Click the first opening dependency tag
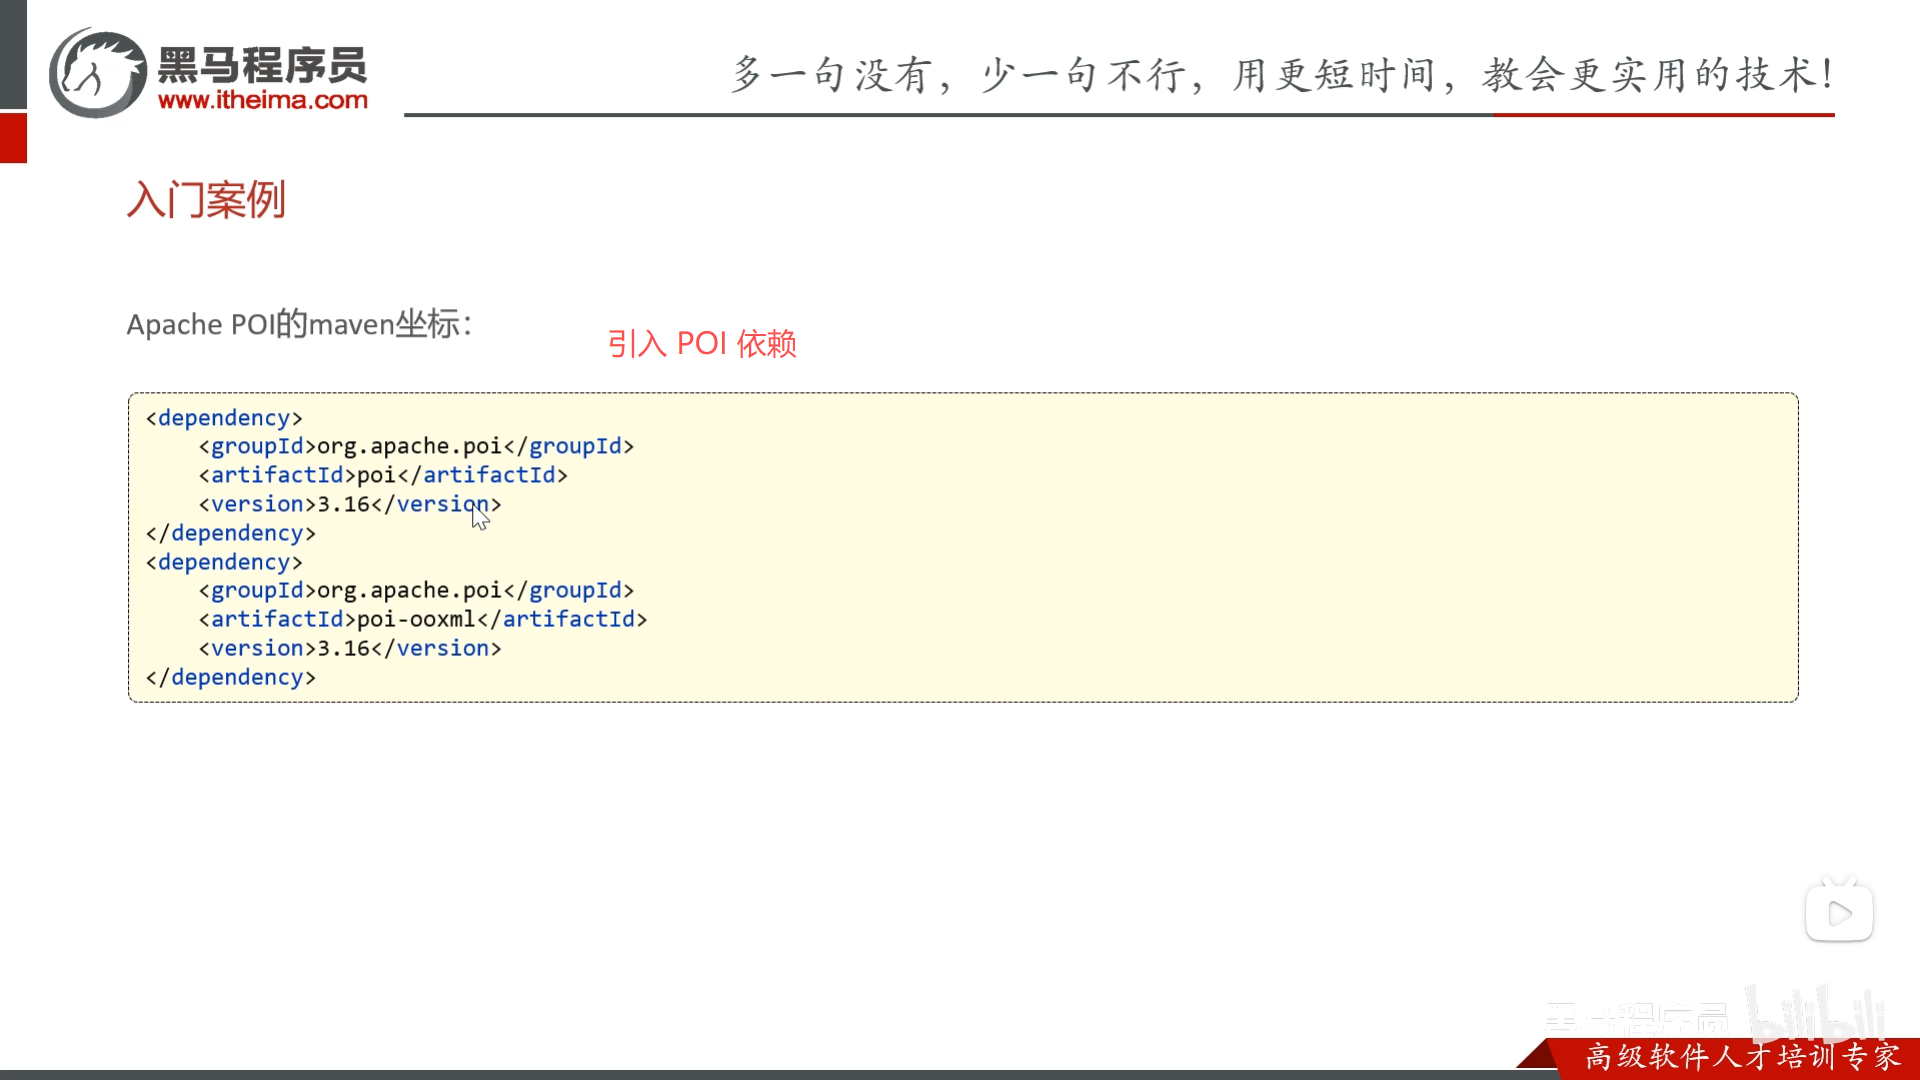This screenshot has width=1920, height=1080. click(x=224, y=418)
